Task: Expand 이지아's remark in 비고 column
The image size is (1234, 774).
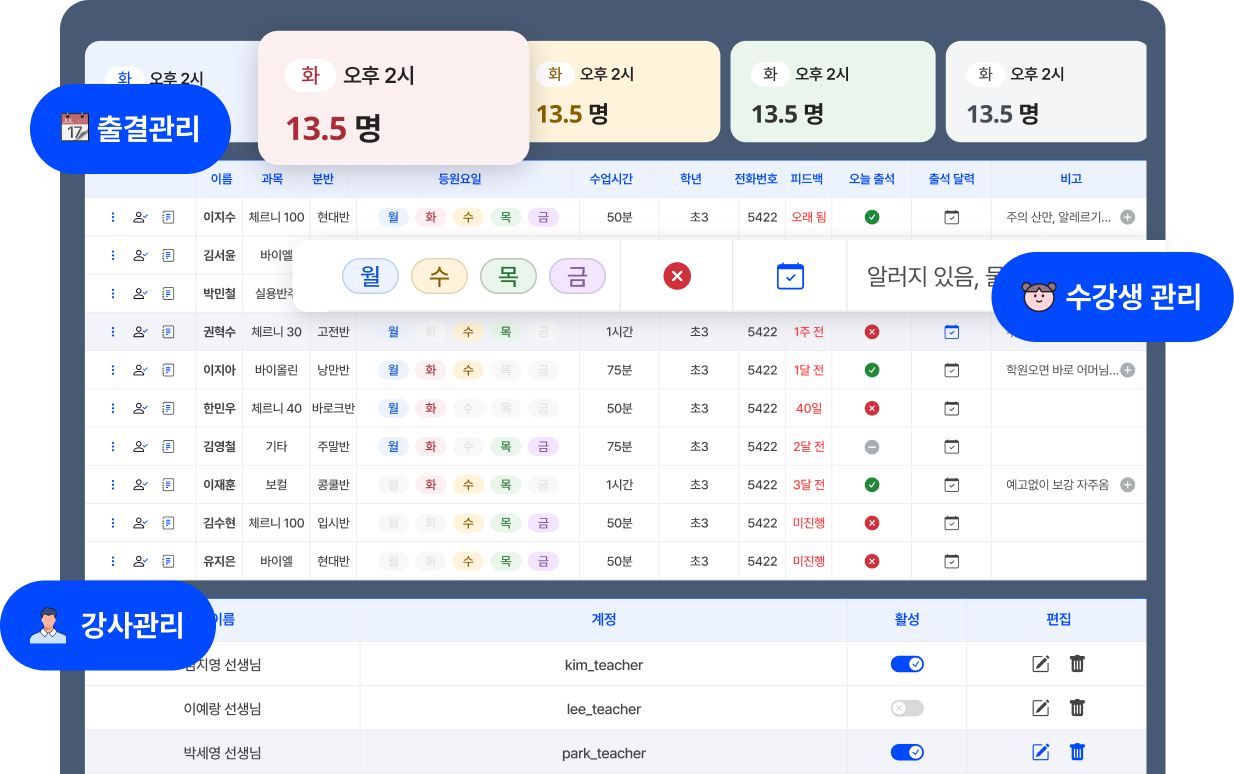Action: (1127, 370)
